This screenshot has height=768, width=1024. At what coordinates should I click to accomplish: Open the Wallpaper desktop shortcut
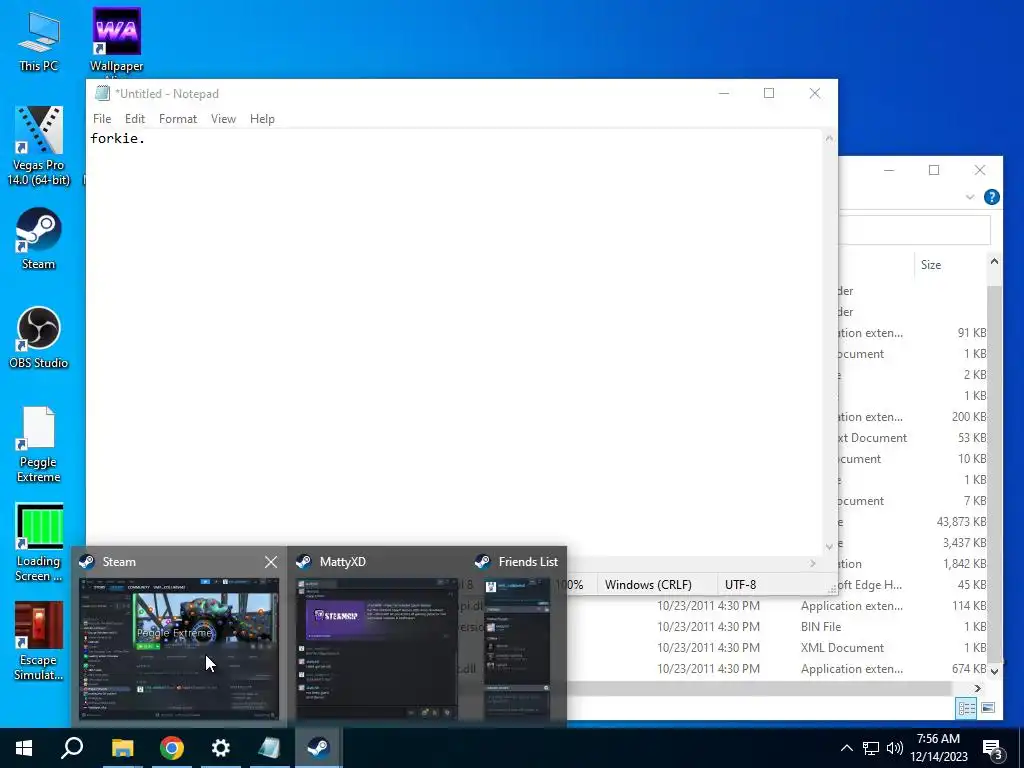click(116, 41)
